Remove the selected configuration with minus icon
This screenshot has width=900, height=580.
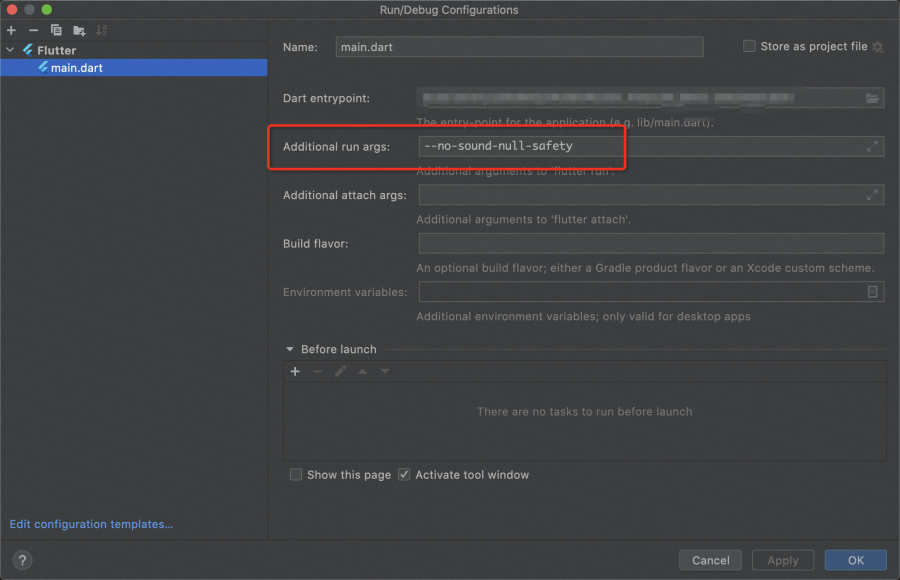(x=33, y=30)
